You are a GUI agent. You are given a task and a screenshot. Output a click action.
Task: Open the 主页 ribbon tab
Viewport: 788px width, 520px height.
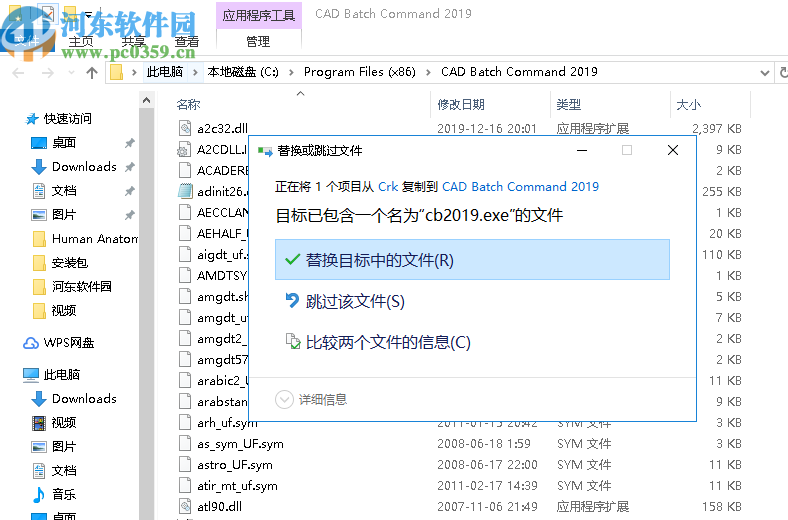click(81, 42)
